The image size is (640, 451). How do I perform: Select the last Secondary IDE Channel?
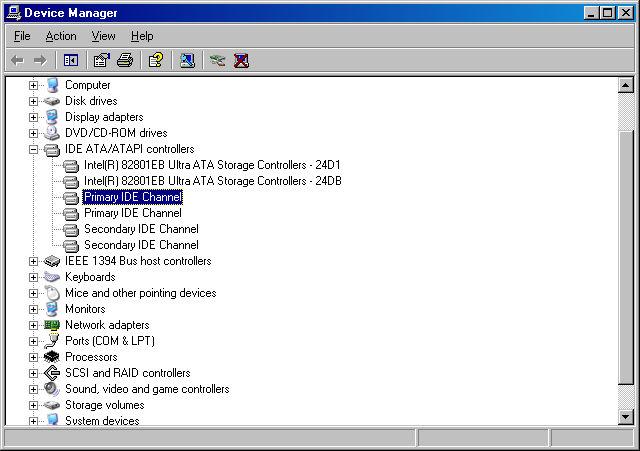(x=141, y=245)
